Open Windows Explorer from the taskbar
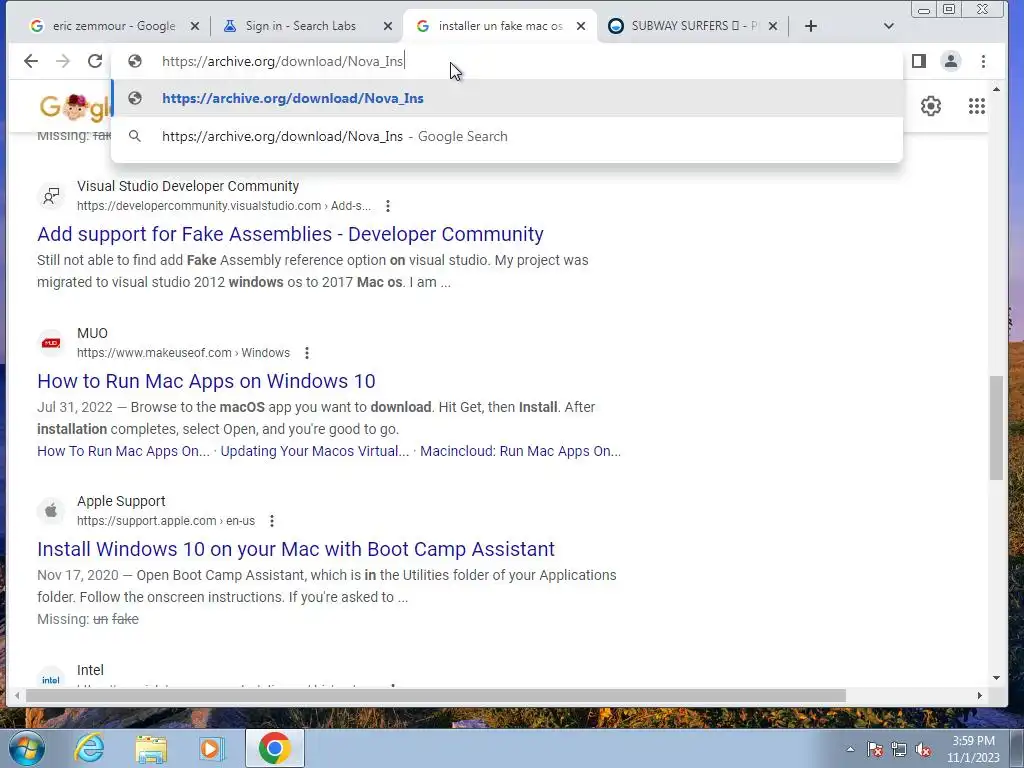The height and width of the screenshot is (768, 1024). pyautogui.click(x=151, y=748)
